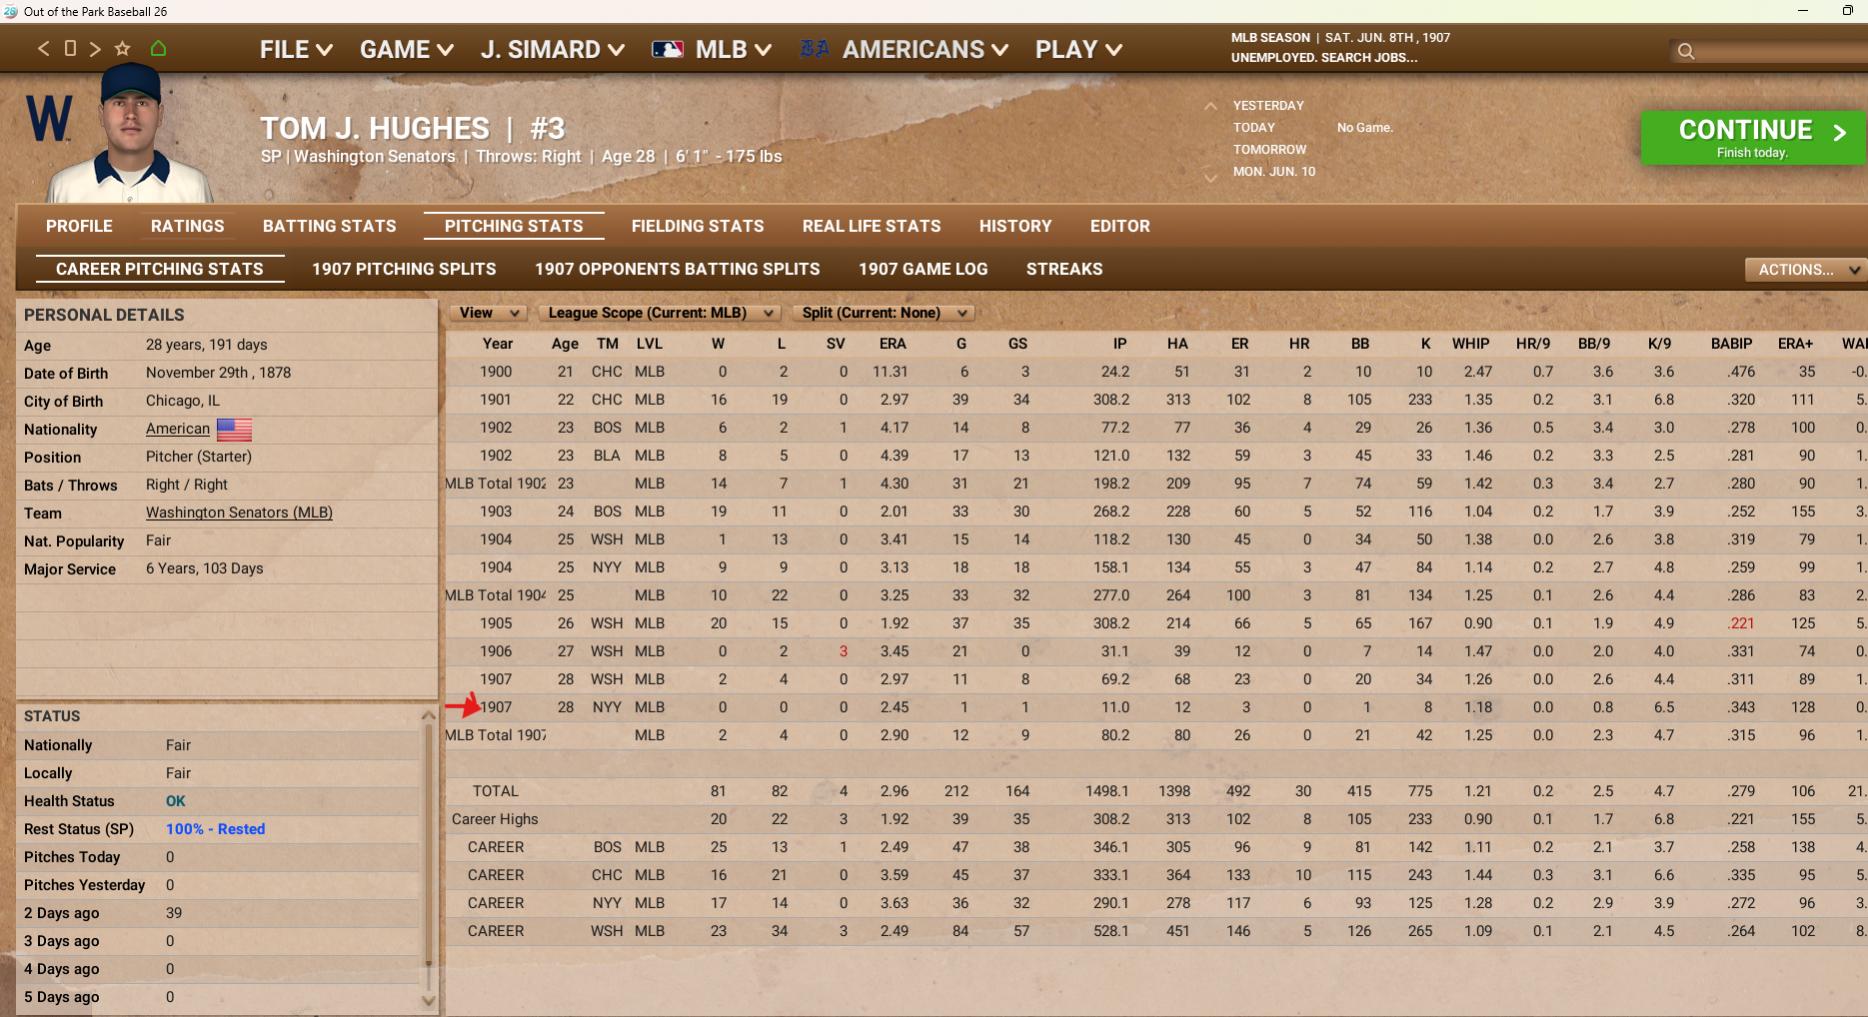Open the League Scope dropdown
Viewport: 1868px width, 1017px height.
coord(657,313)
